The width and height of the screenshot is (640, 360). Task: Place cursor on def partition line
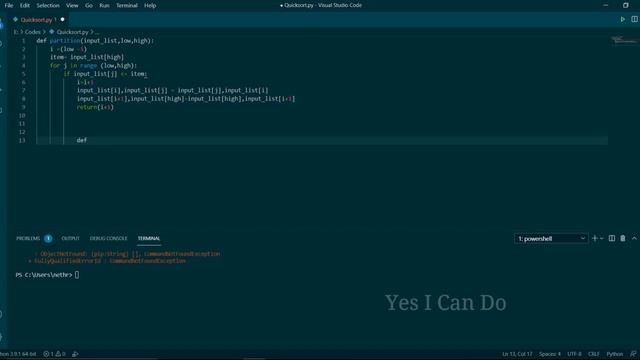pyautogui.click(x=95, y=41)
